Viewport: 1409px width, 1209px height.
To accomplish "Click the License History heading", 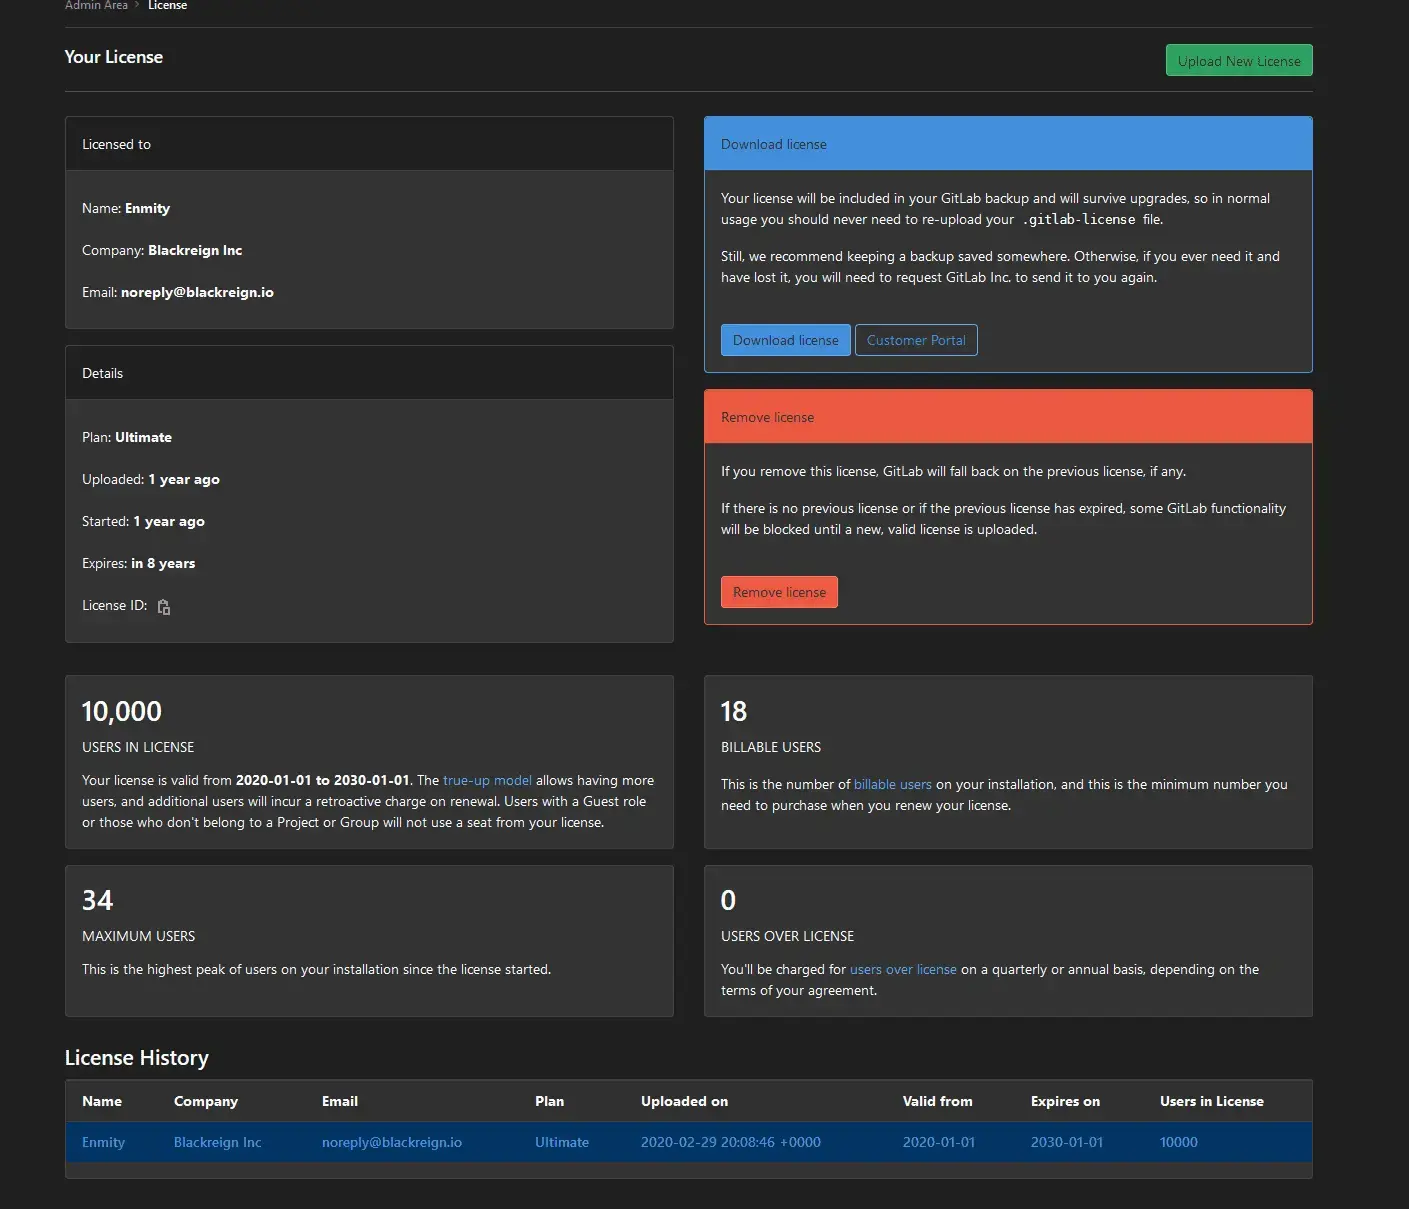I will 137,1058.
